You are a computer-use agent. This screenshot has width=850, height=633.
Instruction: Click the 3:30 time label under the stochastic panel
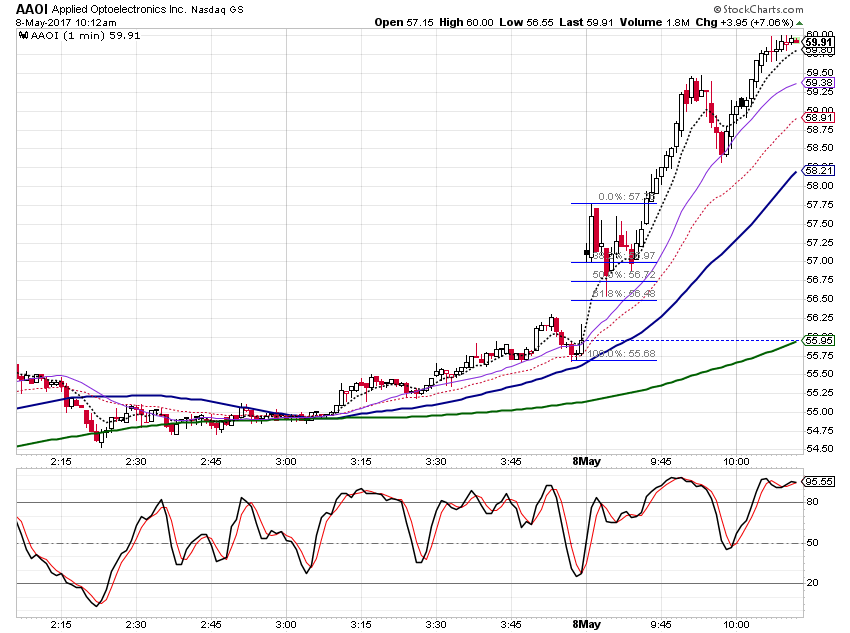click(x=436, y=624)
